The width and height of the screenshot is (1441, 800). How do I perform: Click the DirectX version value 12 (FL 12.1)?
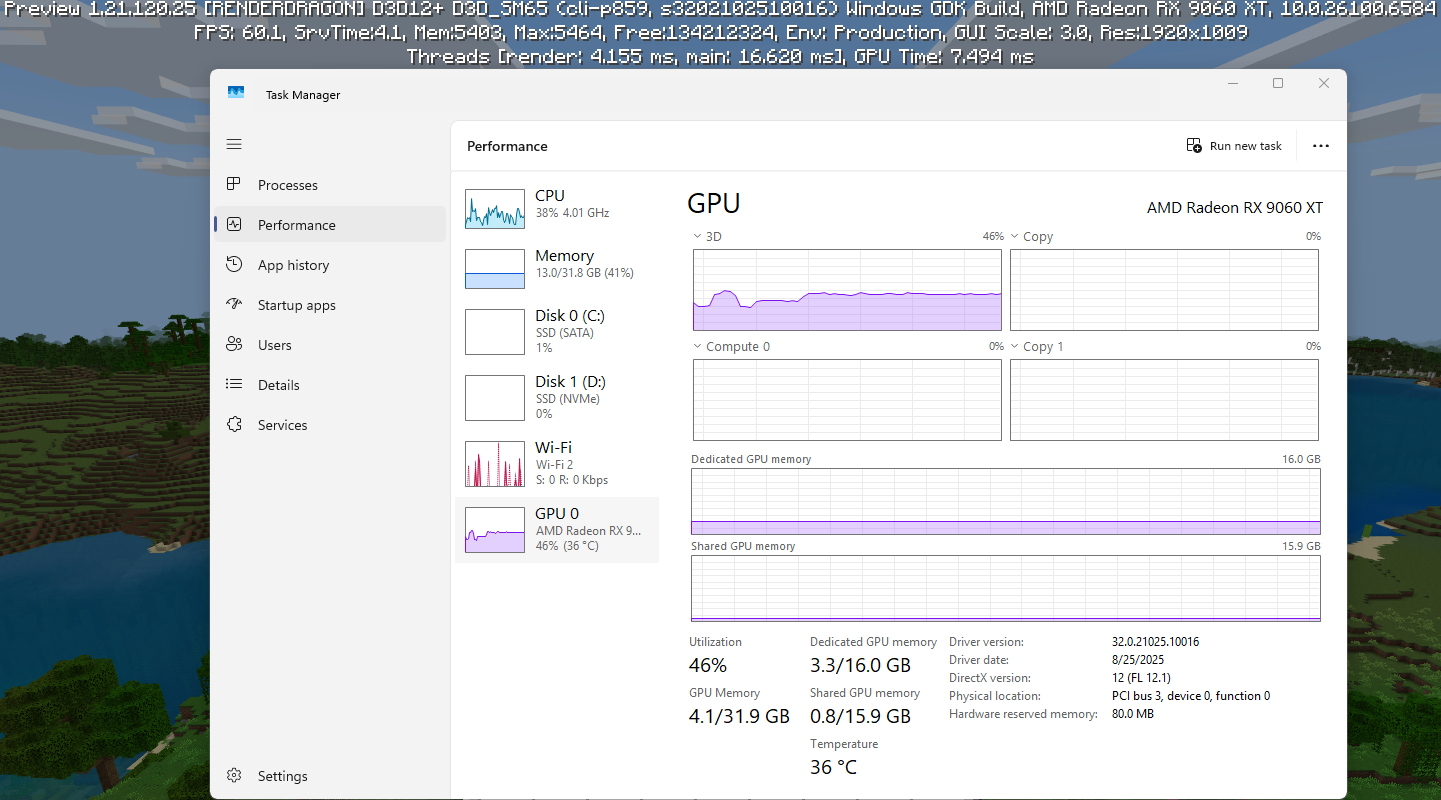[x=1141, y=678]
